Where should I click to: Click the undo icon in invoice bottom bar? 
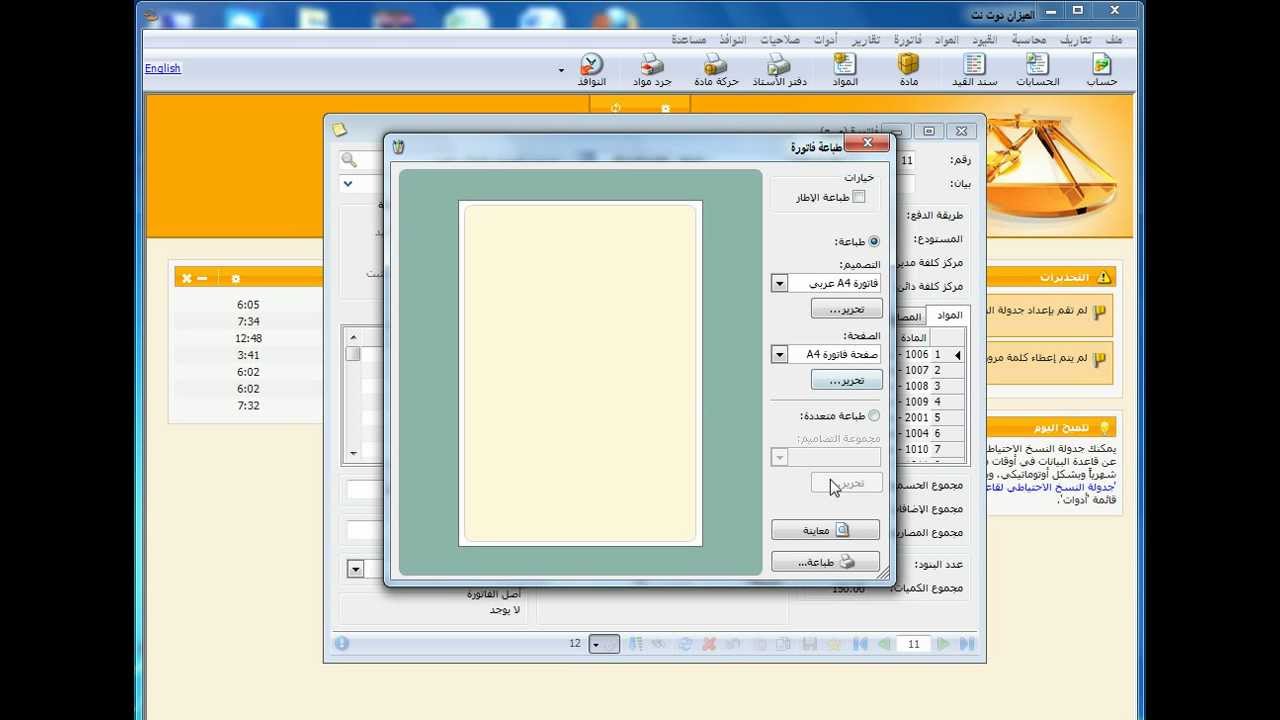[x=733, y=644]
